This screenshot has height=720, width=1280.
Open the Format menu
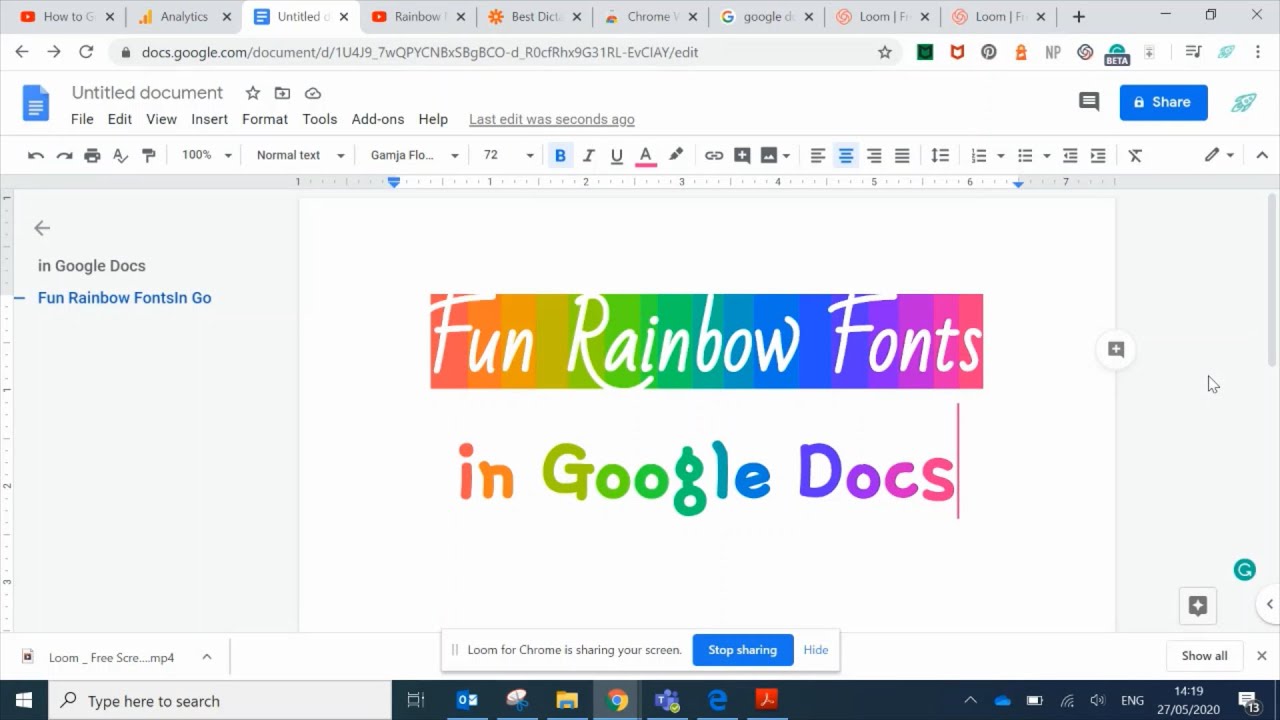click(265, 119)
